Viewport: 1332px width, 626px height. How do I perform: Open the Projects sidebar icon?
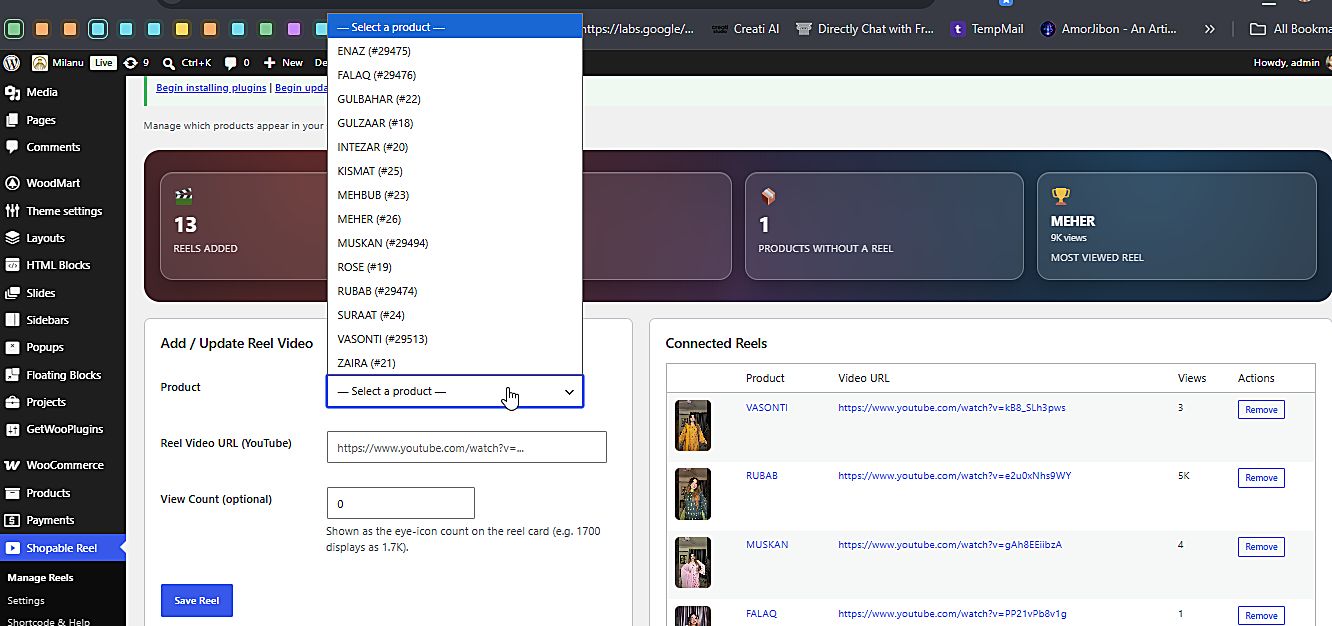[x=12, y=402]
